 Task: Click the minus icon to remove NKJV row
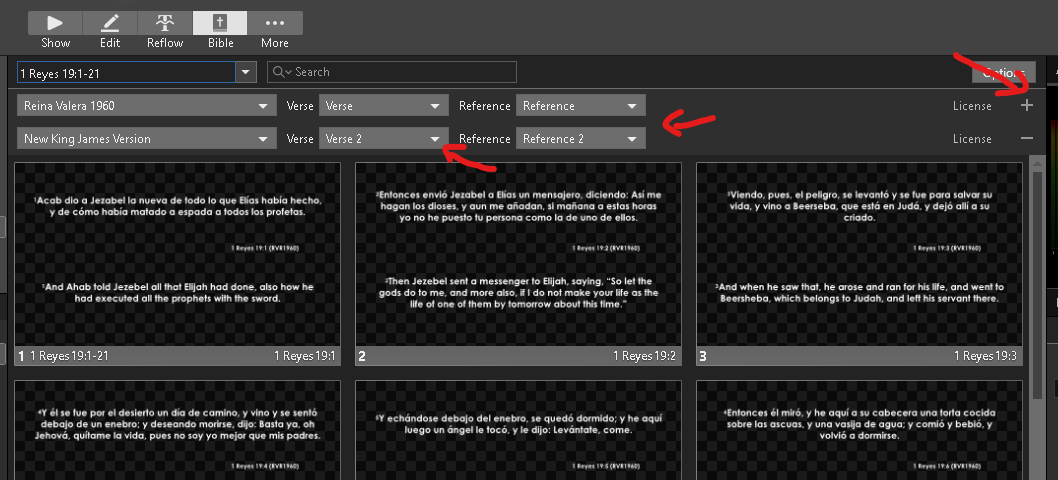pos(1027,138)
